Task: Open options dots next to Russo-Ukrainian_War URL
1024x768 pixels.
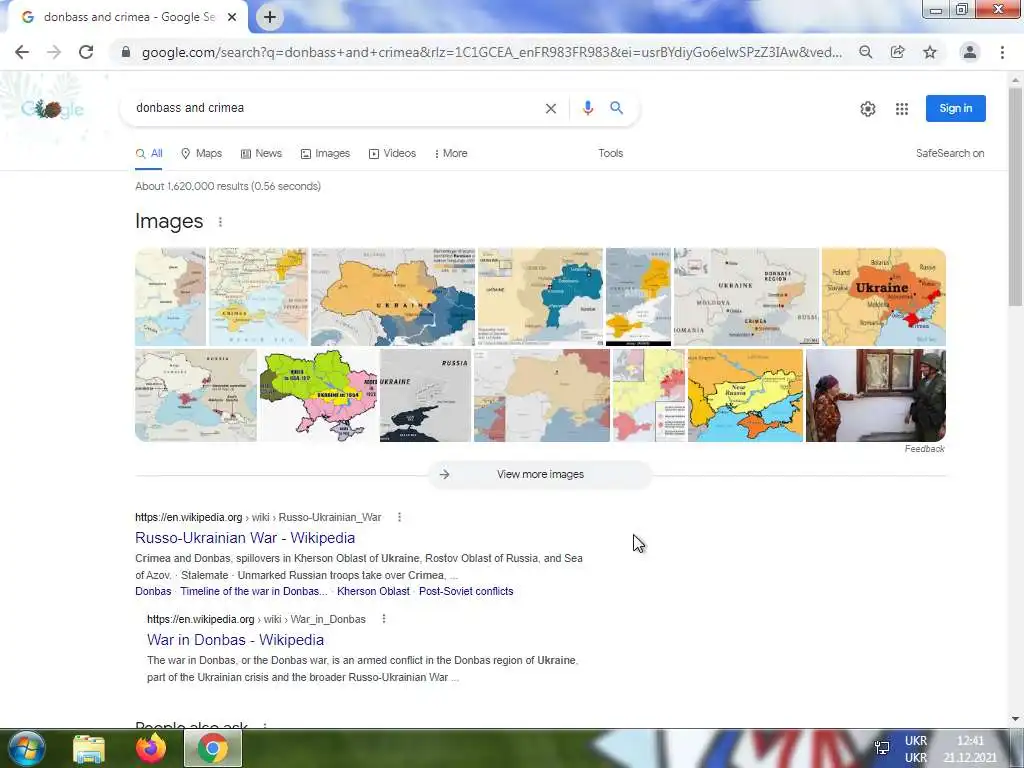Action: click(399, 517)
